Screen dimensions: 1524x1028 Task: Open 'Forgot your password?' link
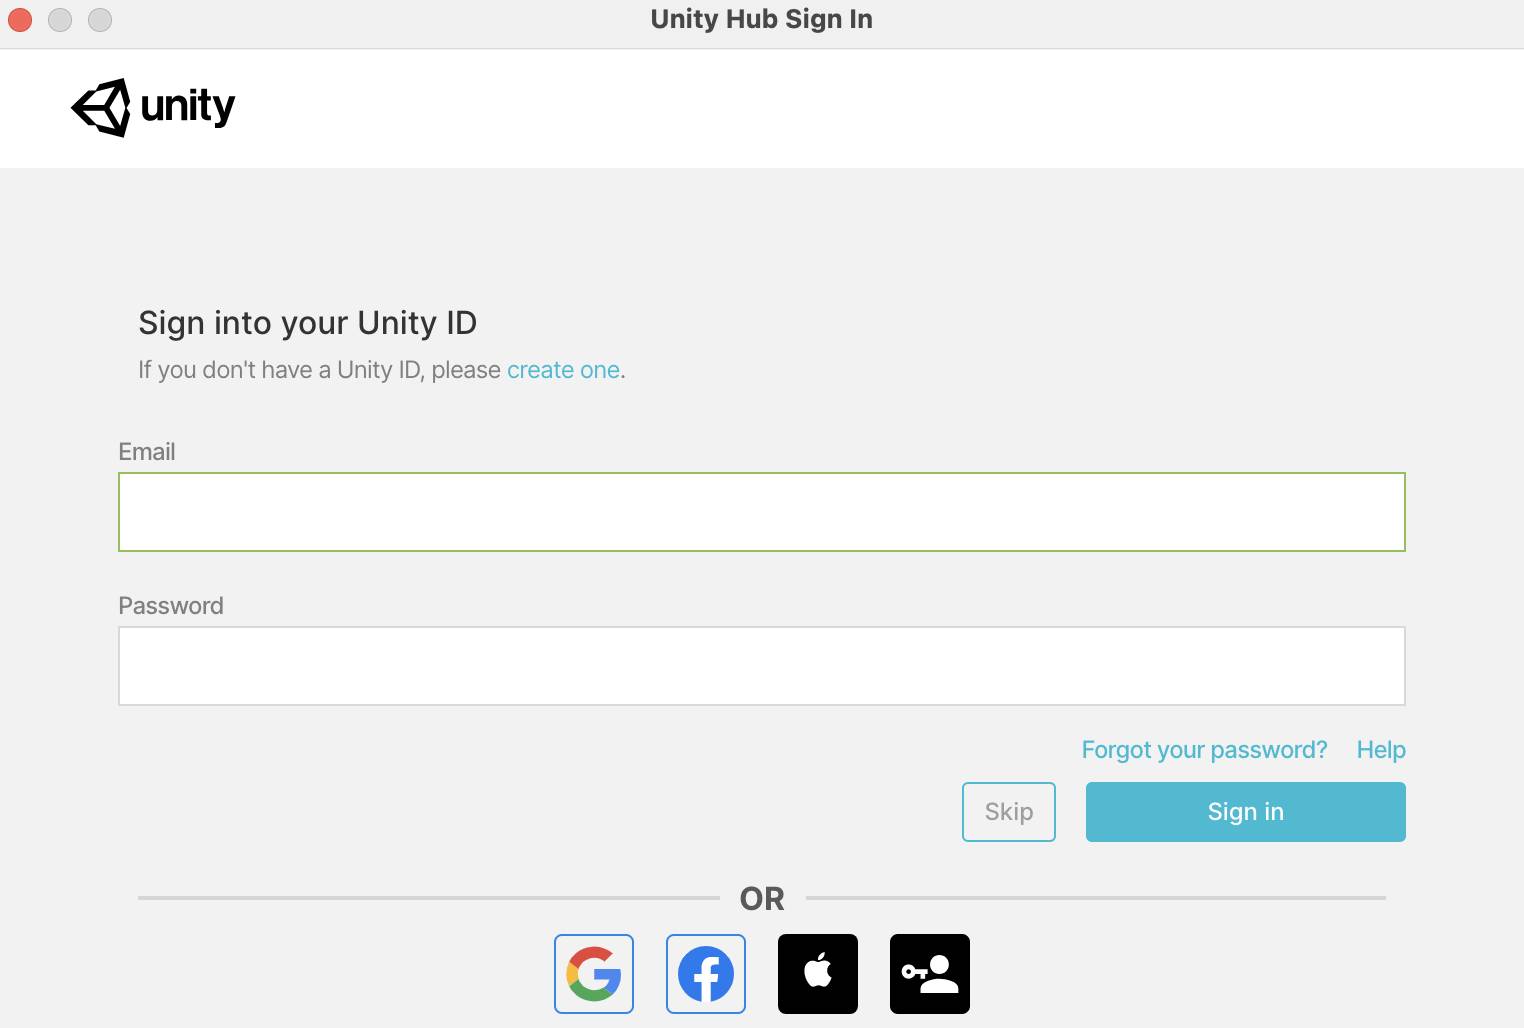(1204, 750)
